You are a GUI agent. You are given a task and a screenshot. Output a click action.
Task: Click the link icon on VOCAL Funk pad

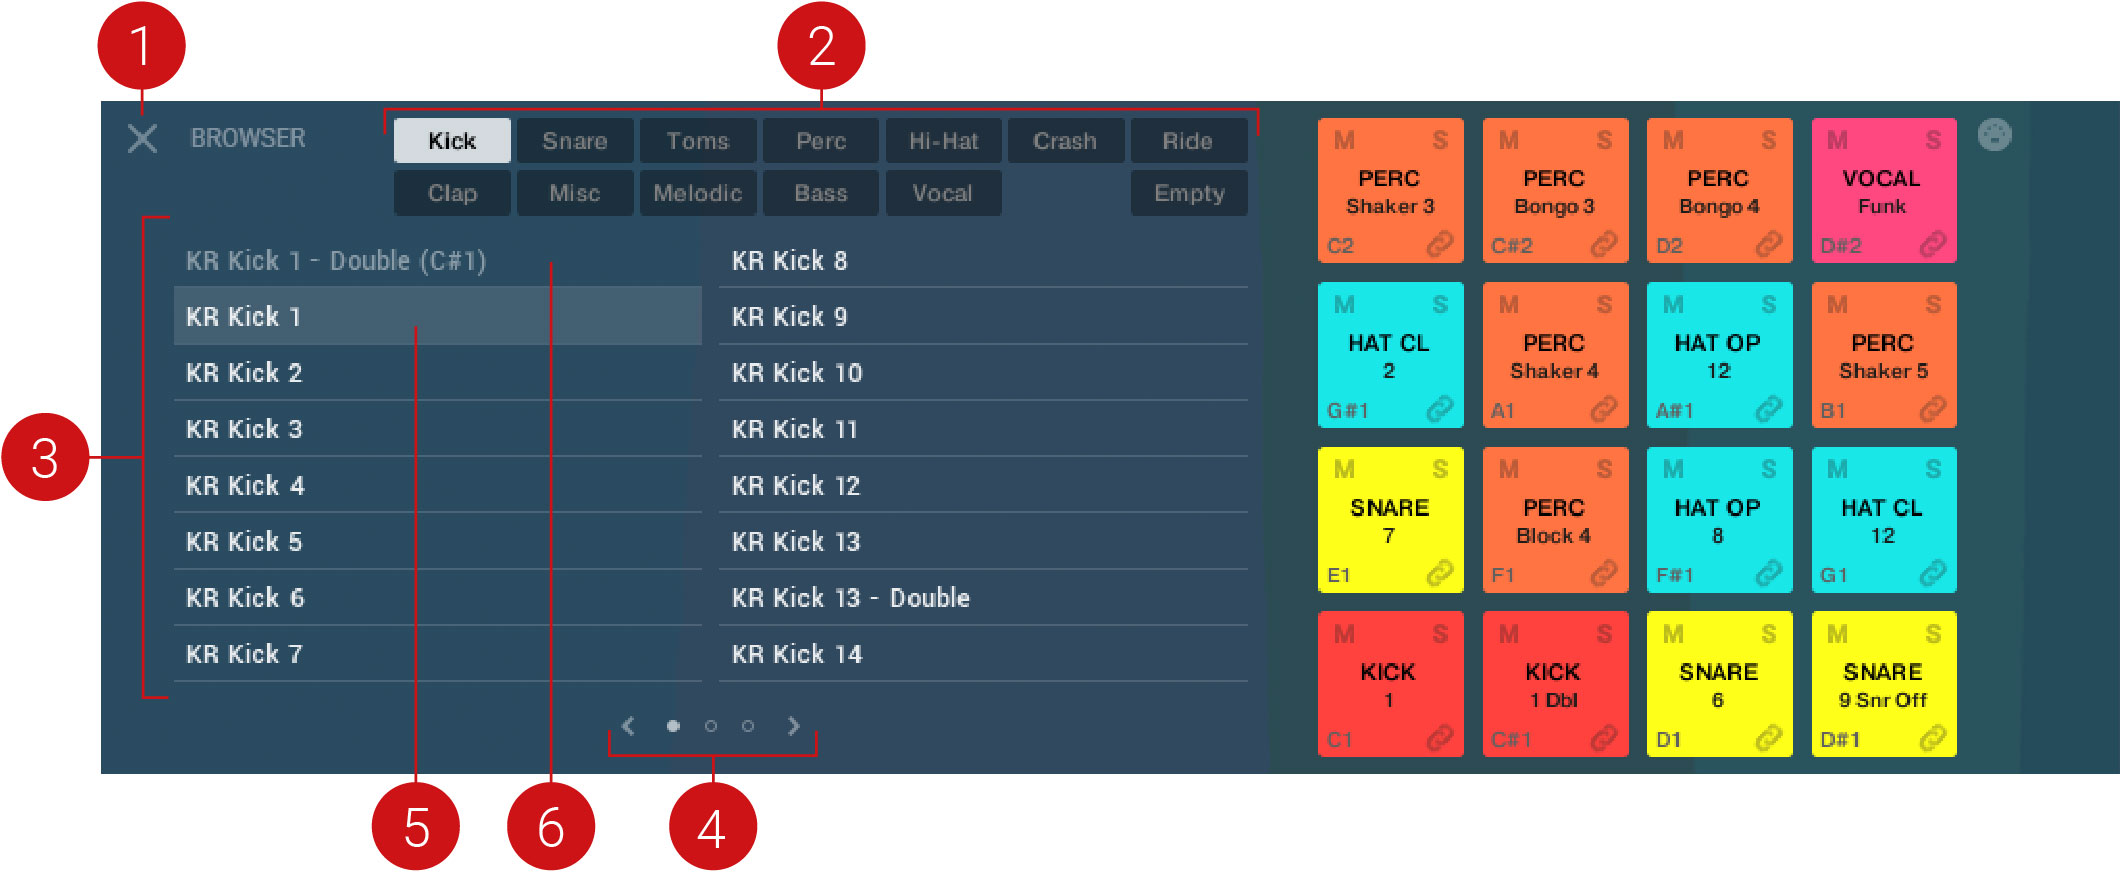[x=1933, y=244]
